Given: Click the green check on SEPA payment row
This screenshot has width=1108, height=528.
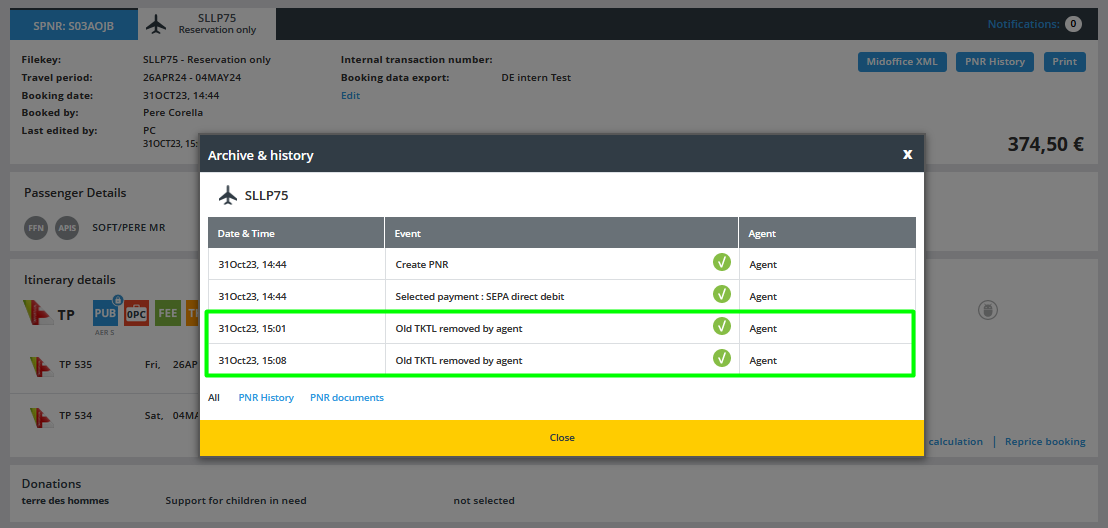Looking at the screenshot, I should tap(721, 295).
